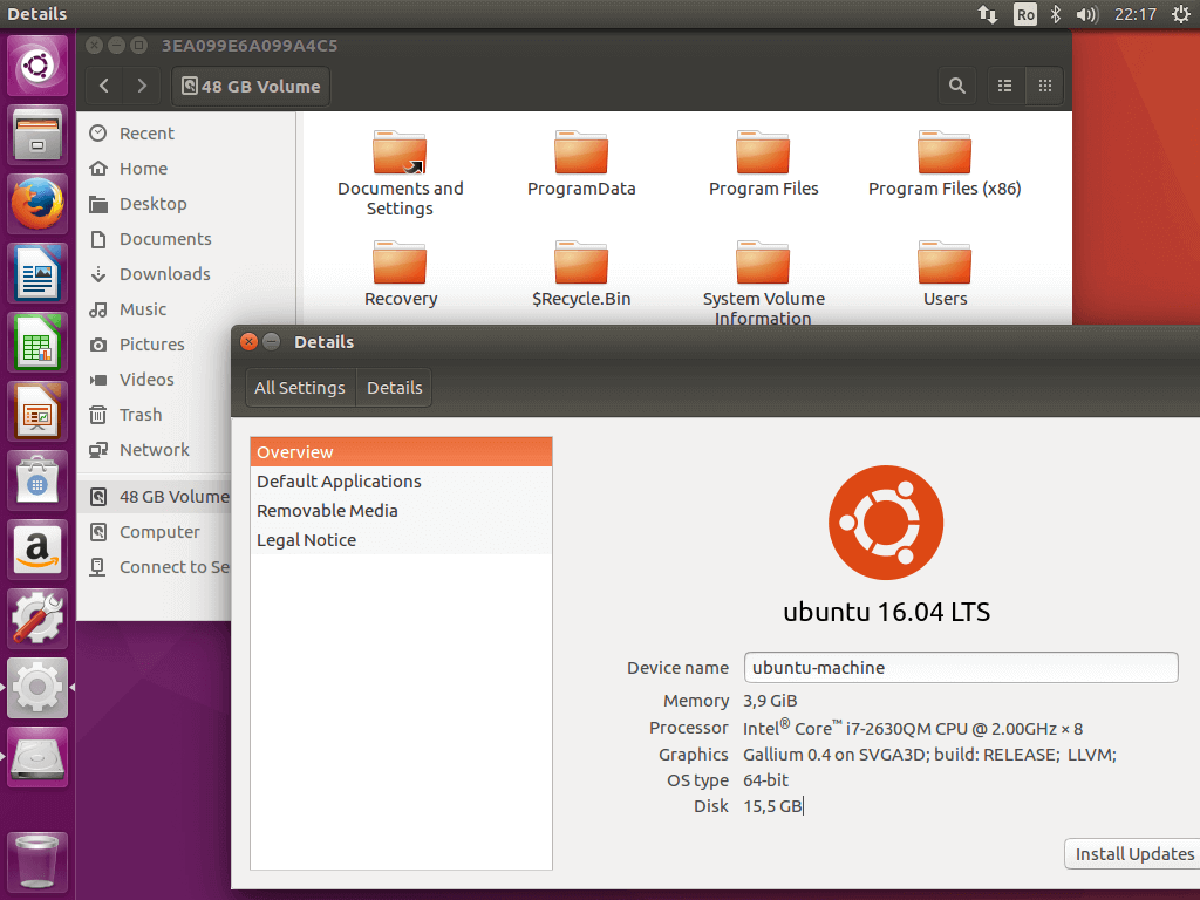Switch Files to grid icon view
Screen dimensions: 1200x900
click(1045, 86)
